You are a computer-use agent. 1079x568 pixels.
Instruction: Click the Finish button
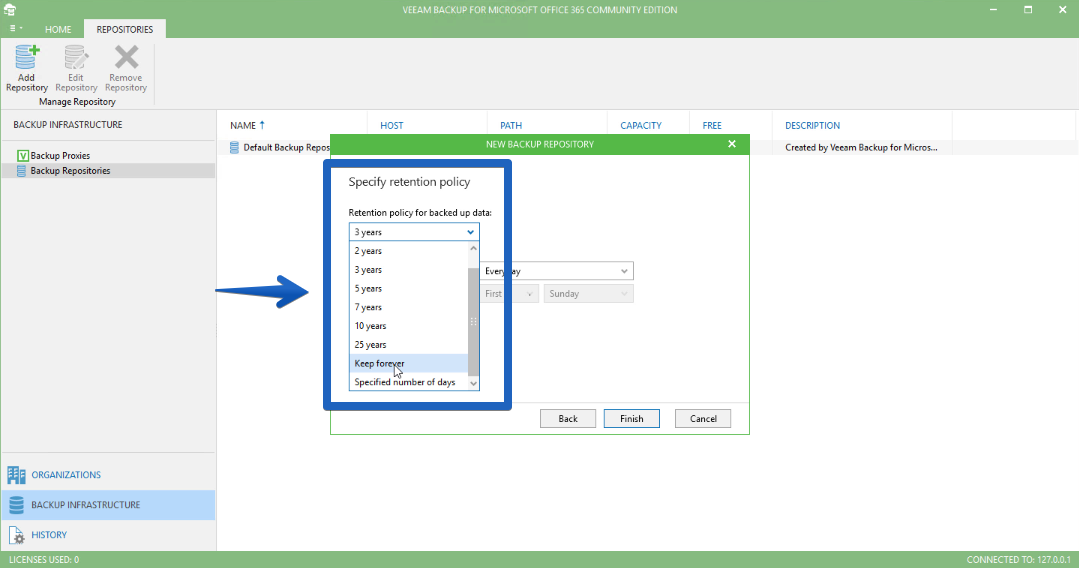[632, 419]
